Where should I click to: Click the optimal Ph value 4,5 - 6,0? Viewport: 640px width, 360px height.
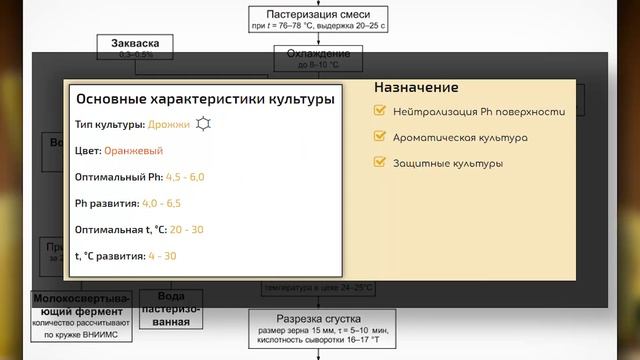click(x=185, y=177)
